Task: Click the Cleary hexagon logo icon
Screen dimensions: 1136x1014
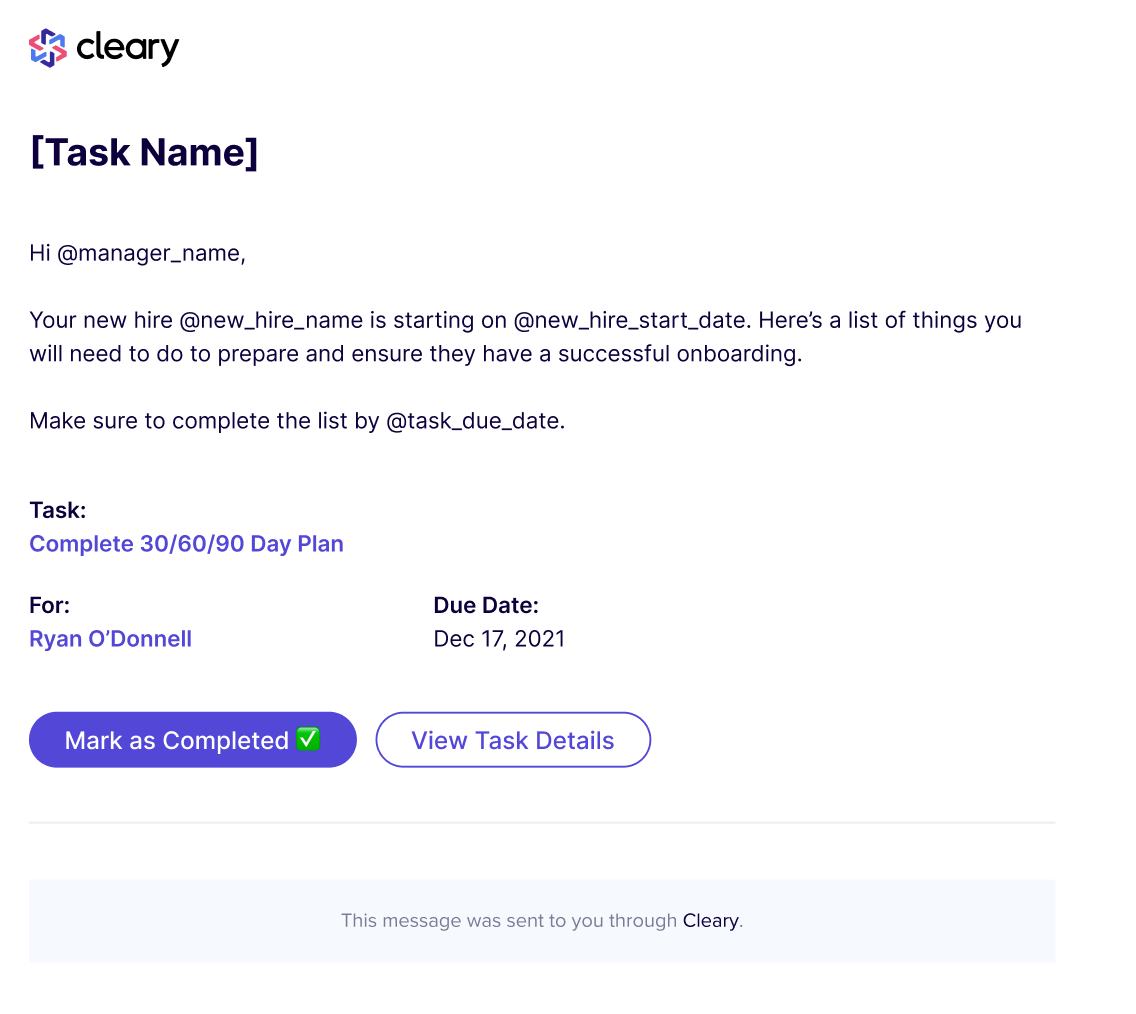Action: tap(47, 46)
